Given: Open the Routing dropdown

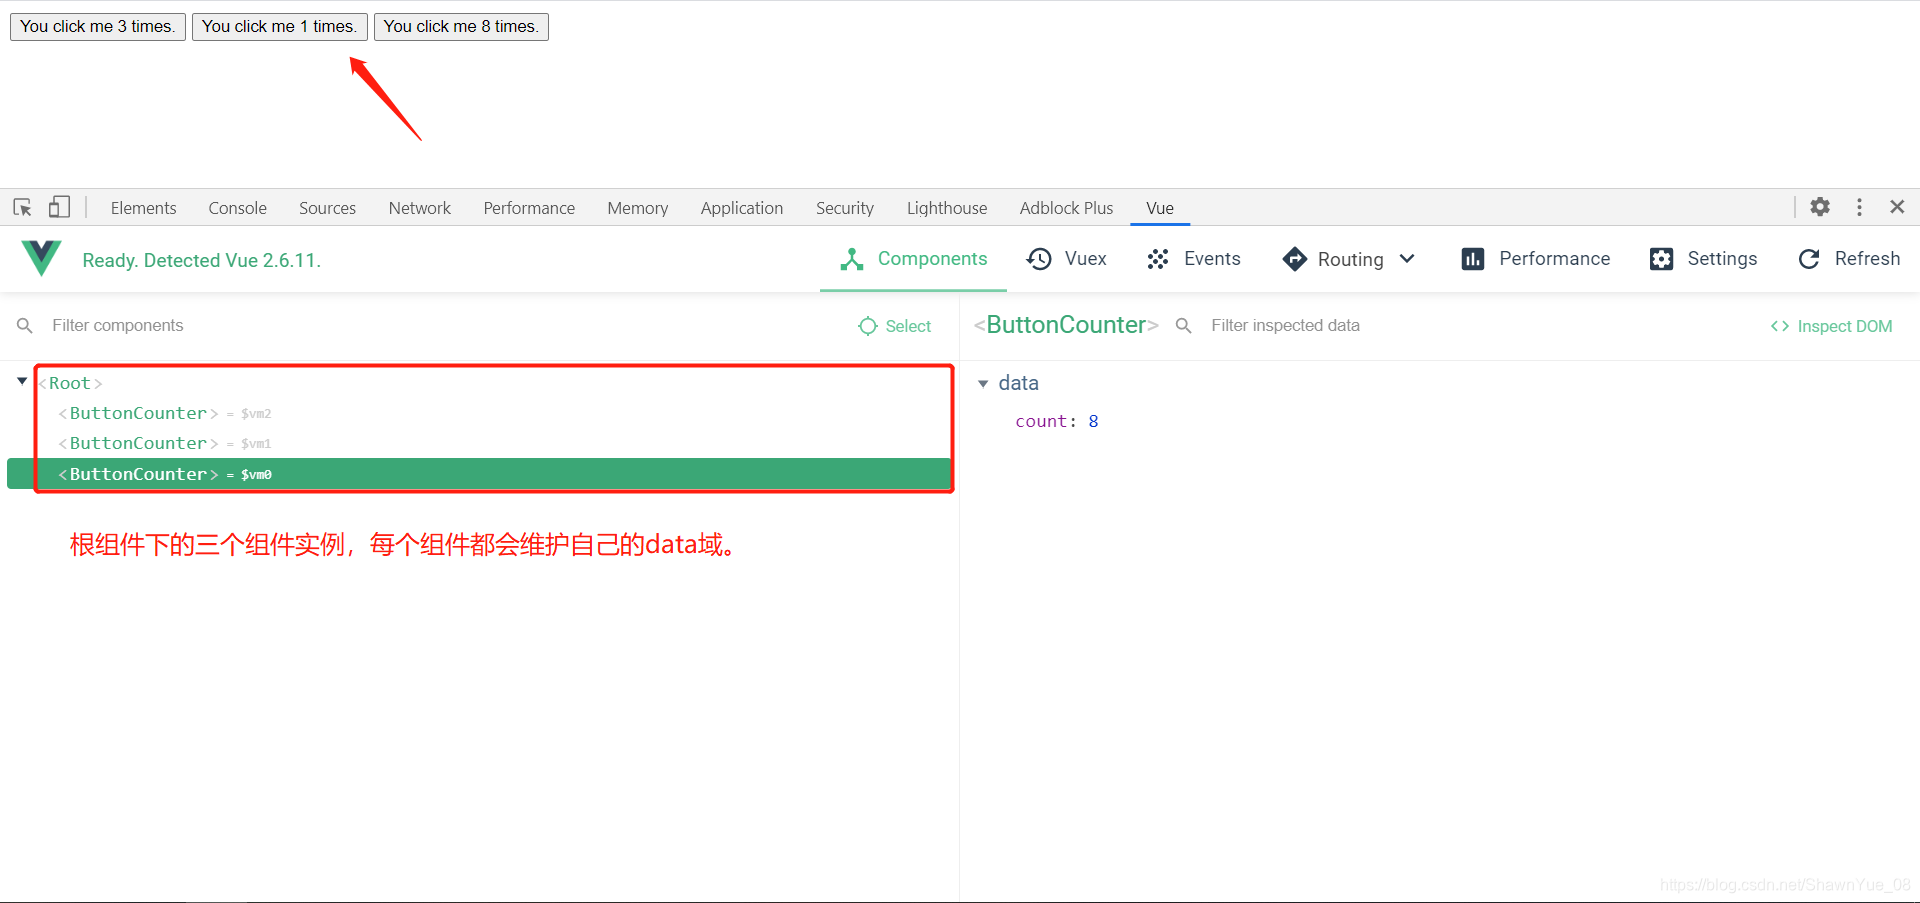Looking at the screenshot, I should coord(1349,259).
